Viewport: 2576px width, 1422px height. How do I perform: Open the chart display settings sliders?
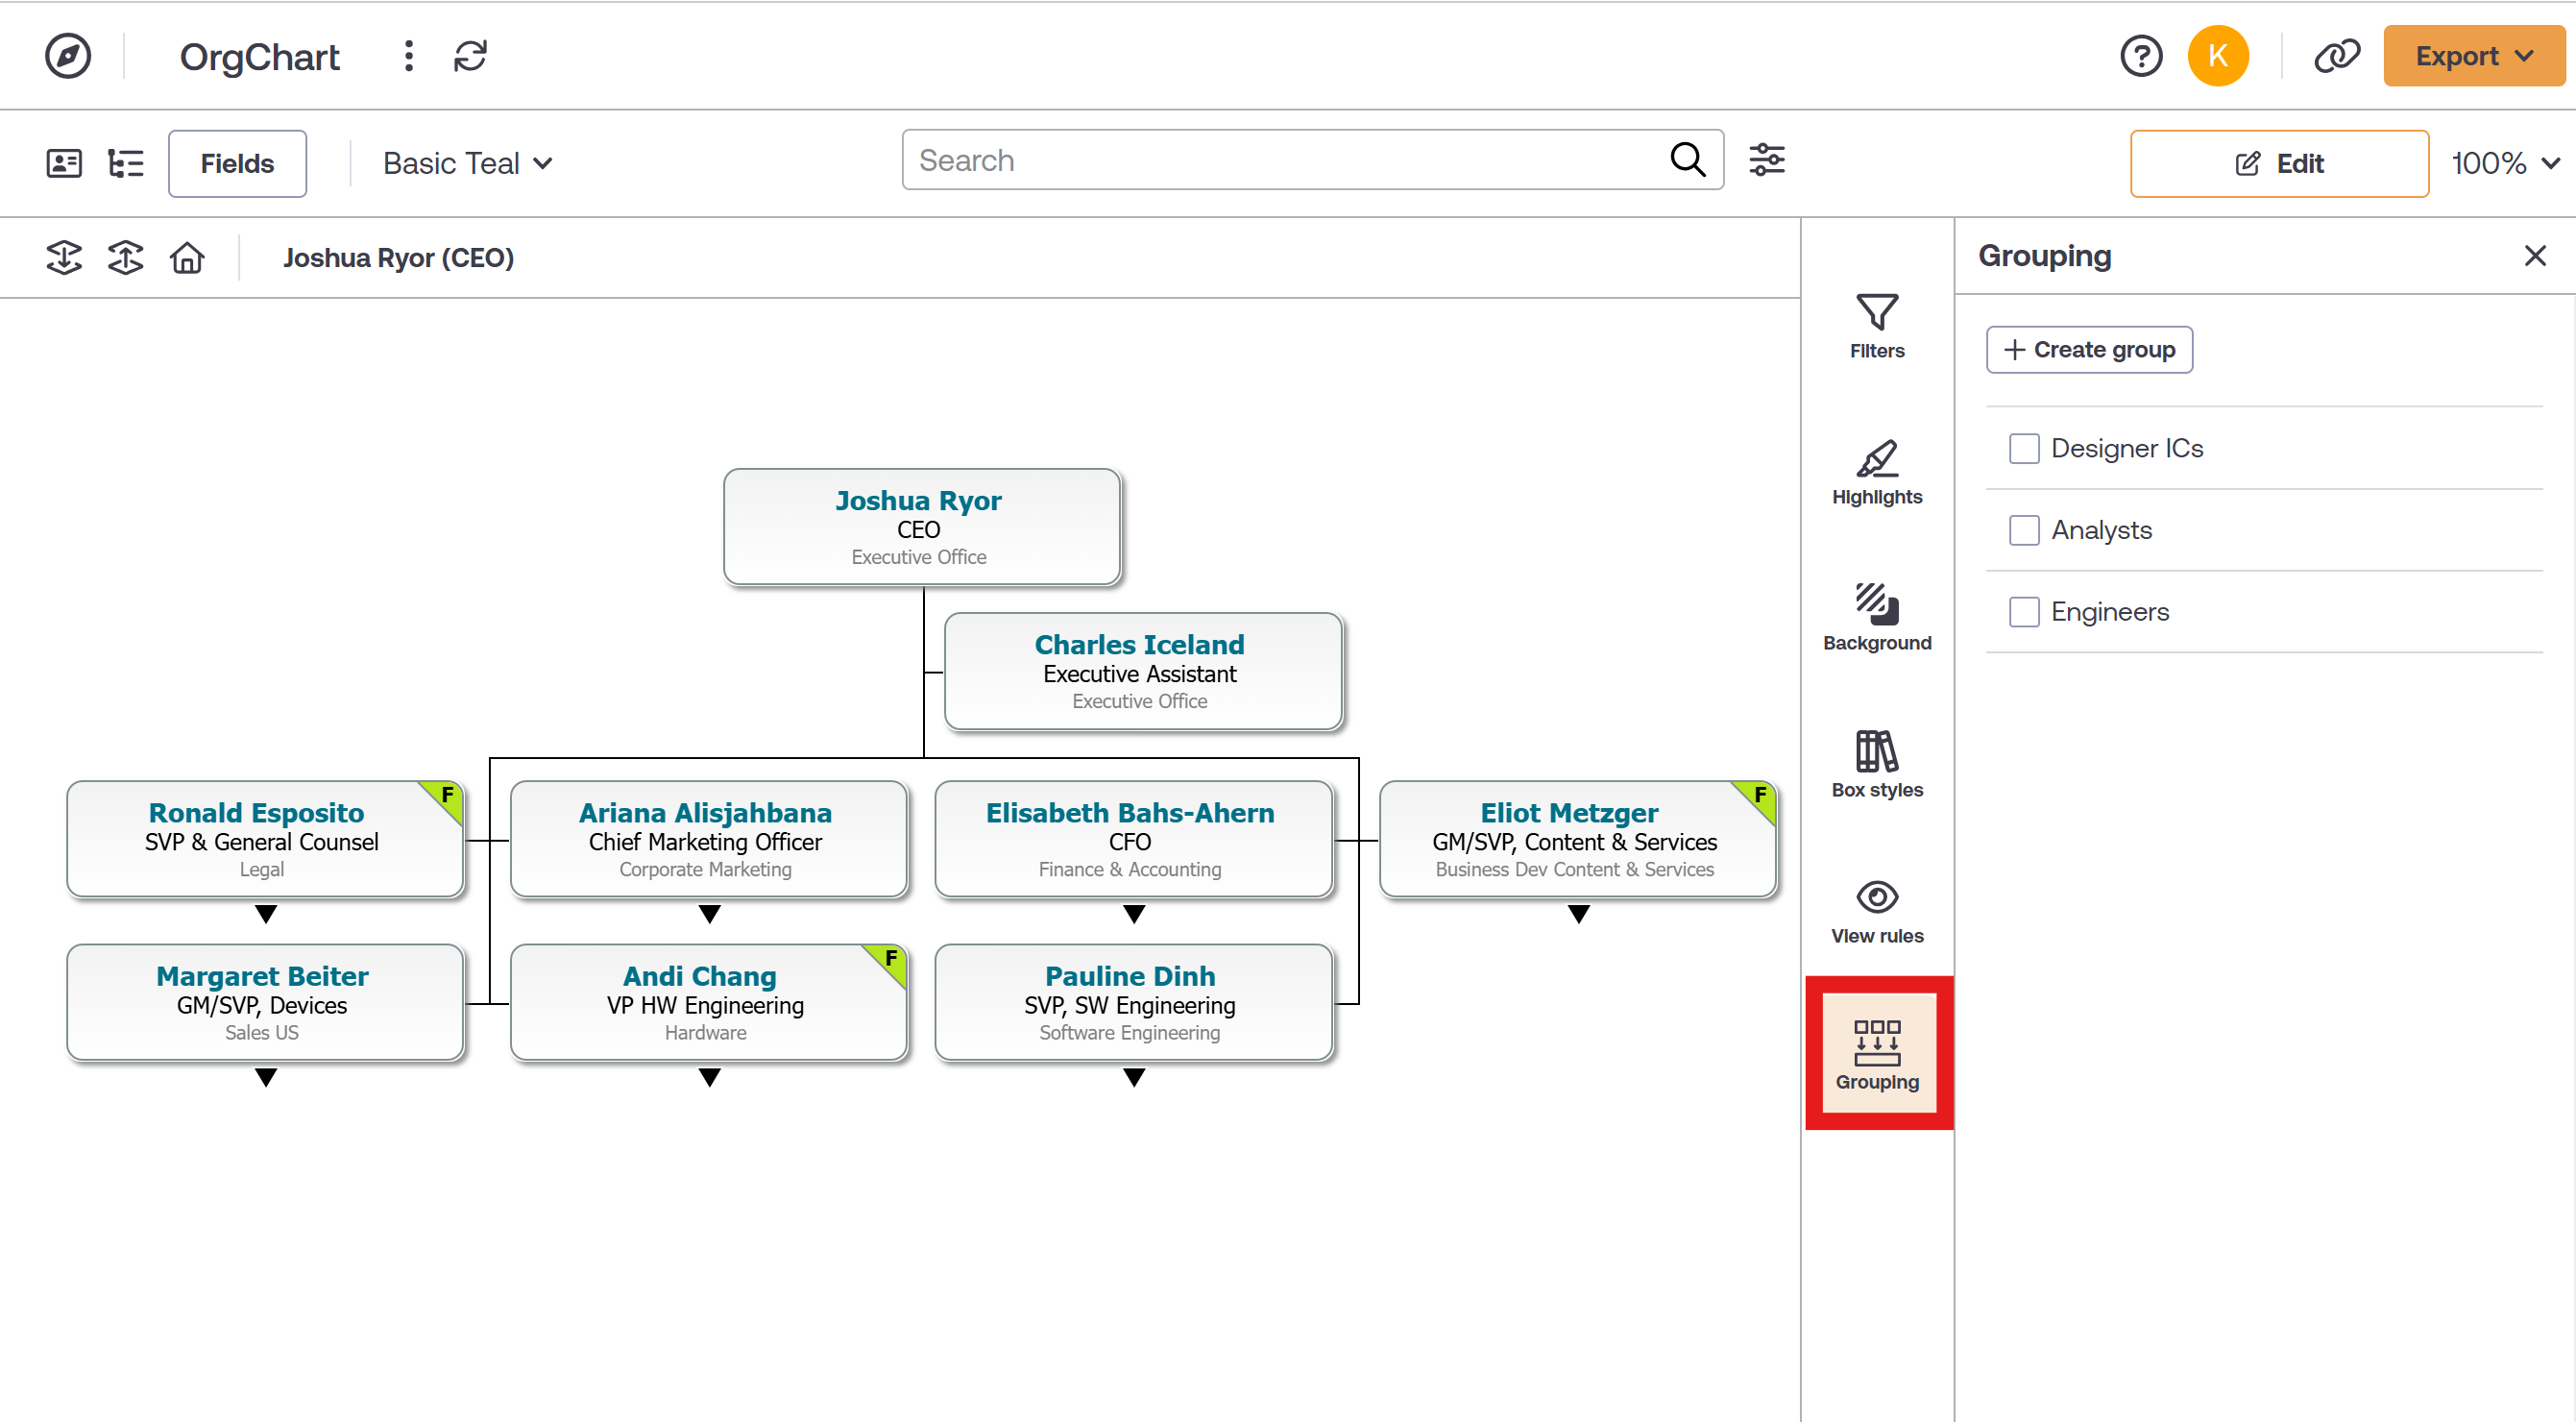coord(1767,159)
